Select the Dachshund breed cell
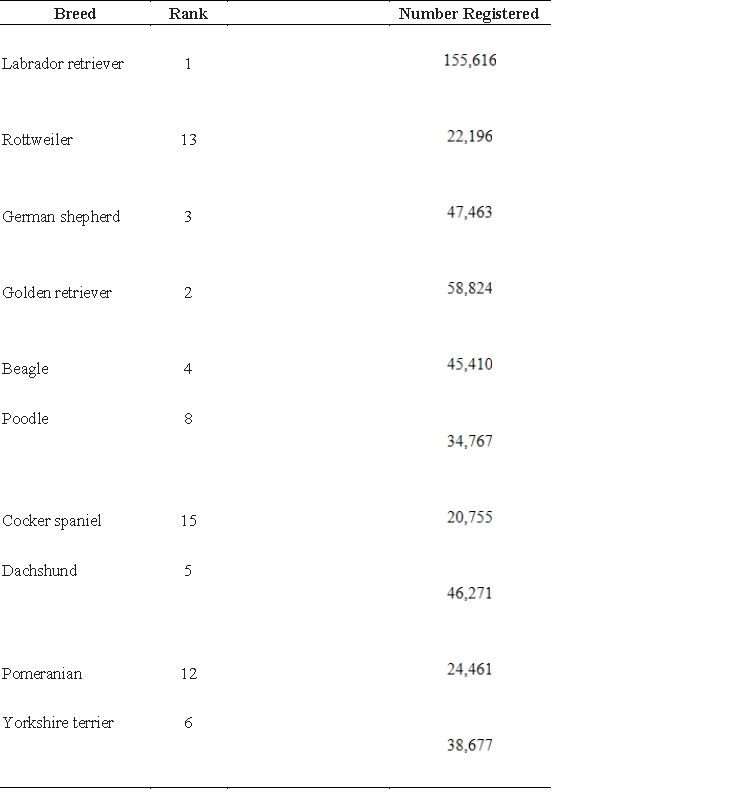Screen dimensions: 743x800 [39, 570]
